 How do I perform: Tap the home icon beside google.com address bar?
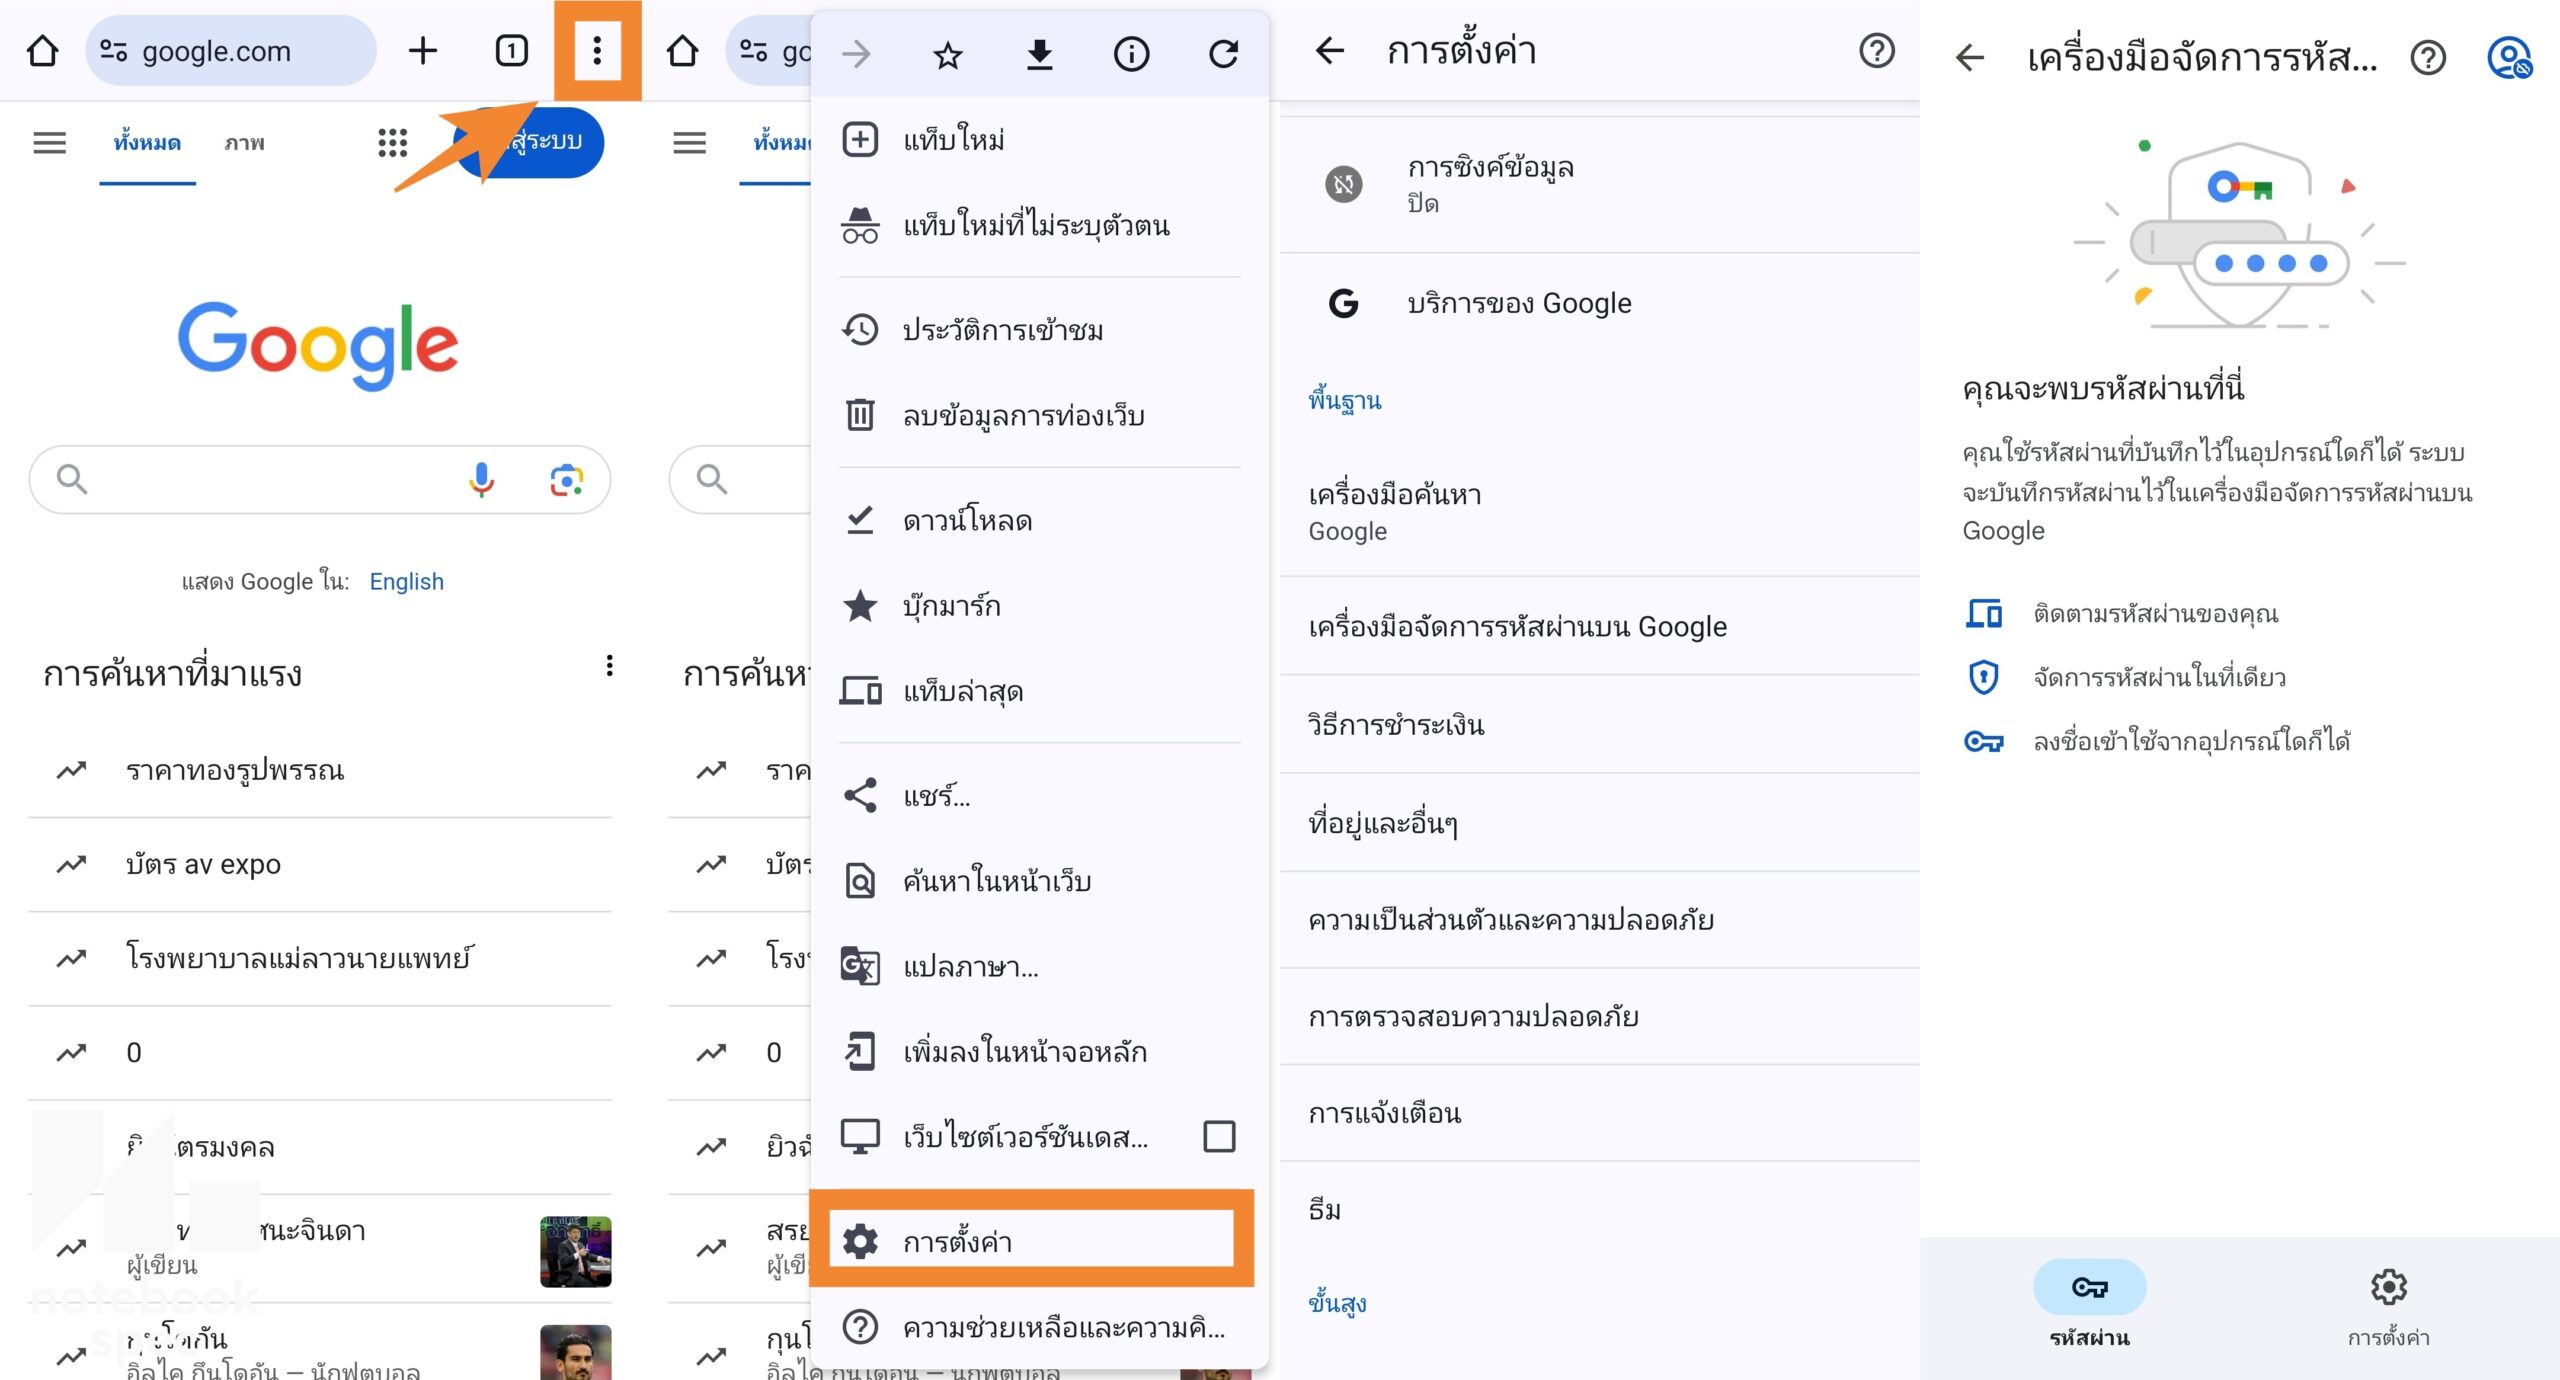(42, 50)
